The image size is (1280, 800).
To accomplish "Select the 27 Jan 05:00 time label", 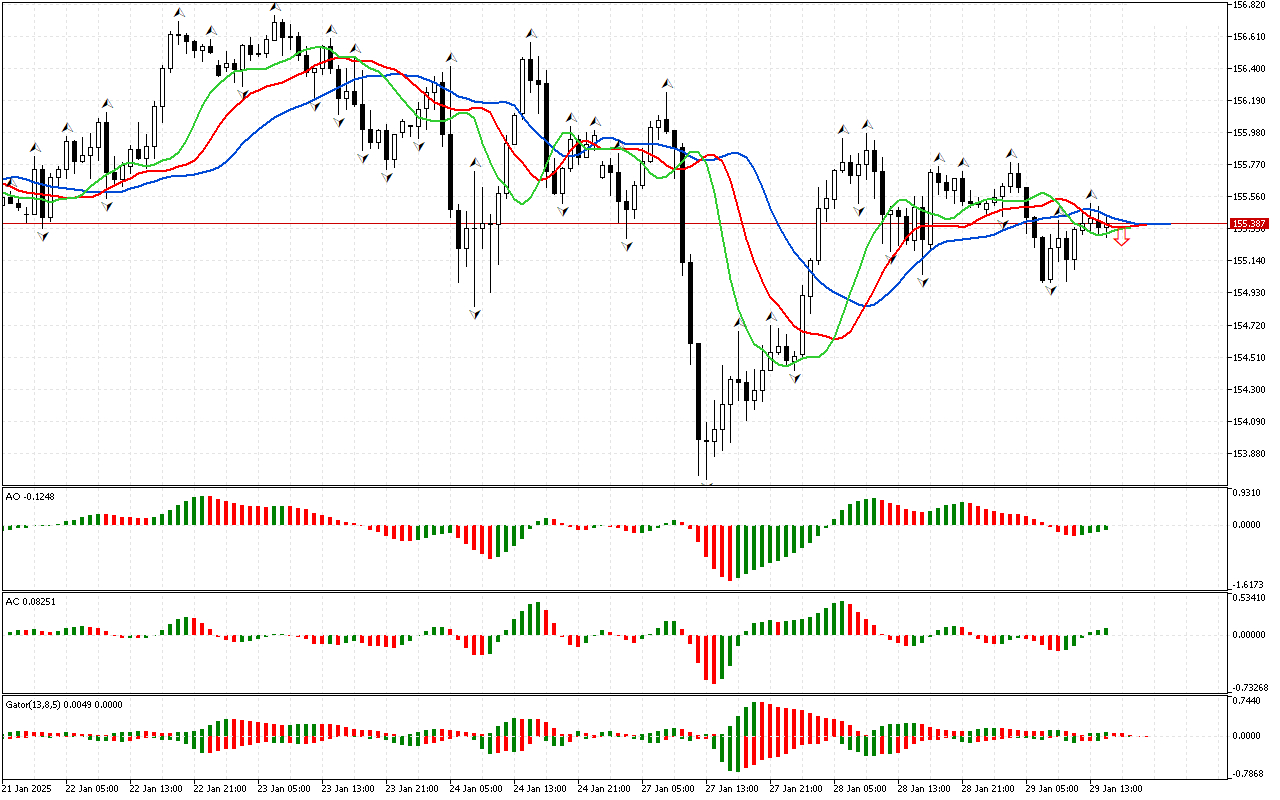I will tap(668, 788).
